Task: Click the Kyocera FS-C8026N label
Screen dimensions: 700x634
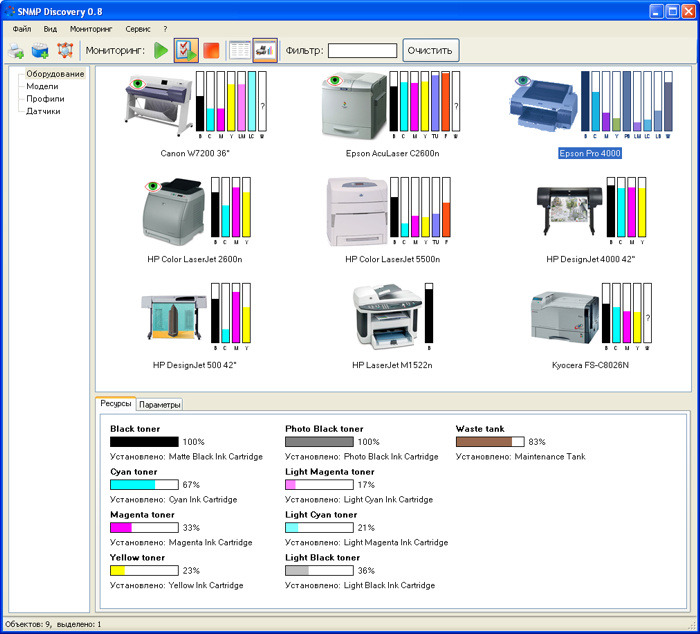Action: click(590, 365)
